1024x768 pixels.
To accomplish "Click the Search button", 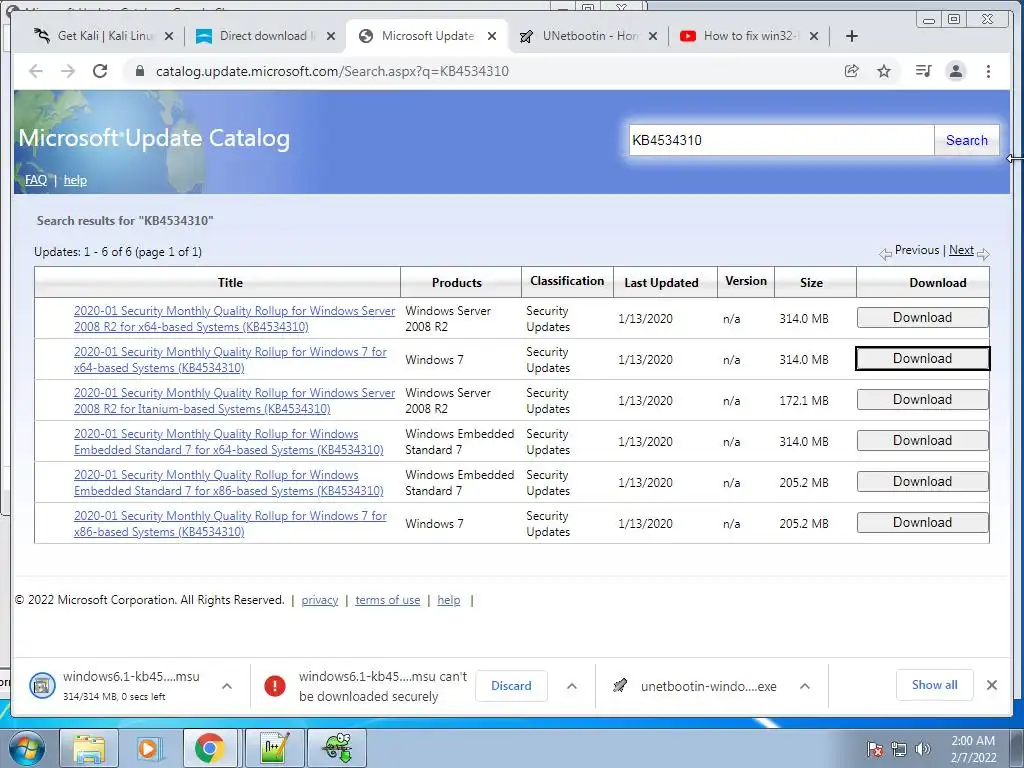I will 967,140.
